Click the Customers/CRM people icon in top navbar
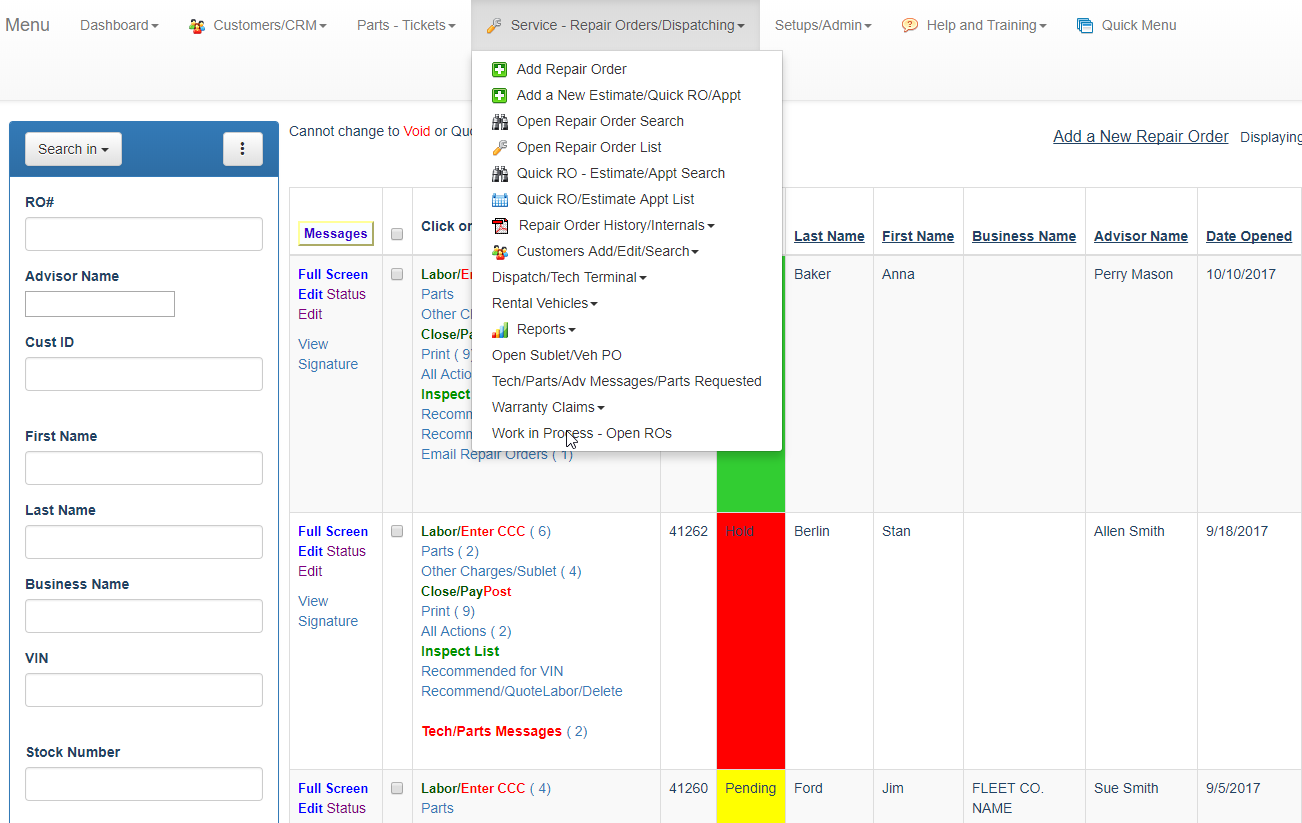 tap(197, 26)
